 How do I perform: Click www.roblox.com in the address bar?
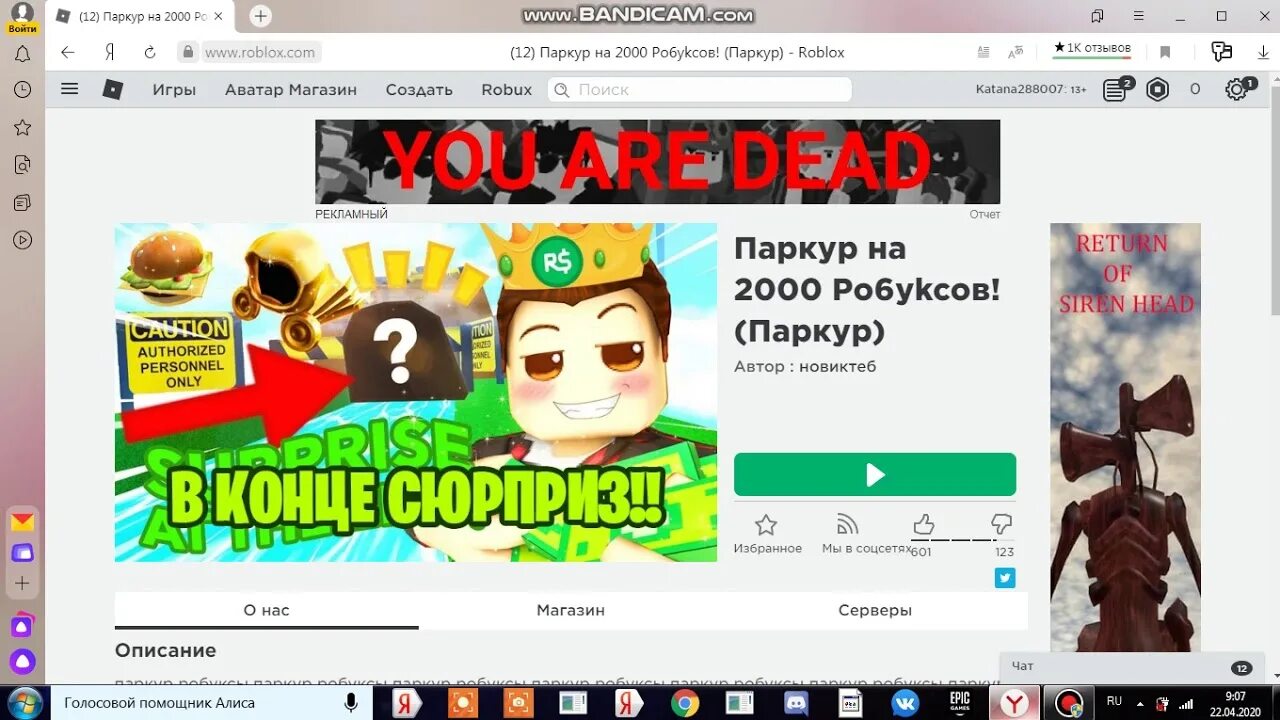(x=260, y=52)
